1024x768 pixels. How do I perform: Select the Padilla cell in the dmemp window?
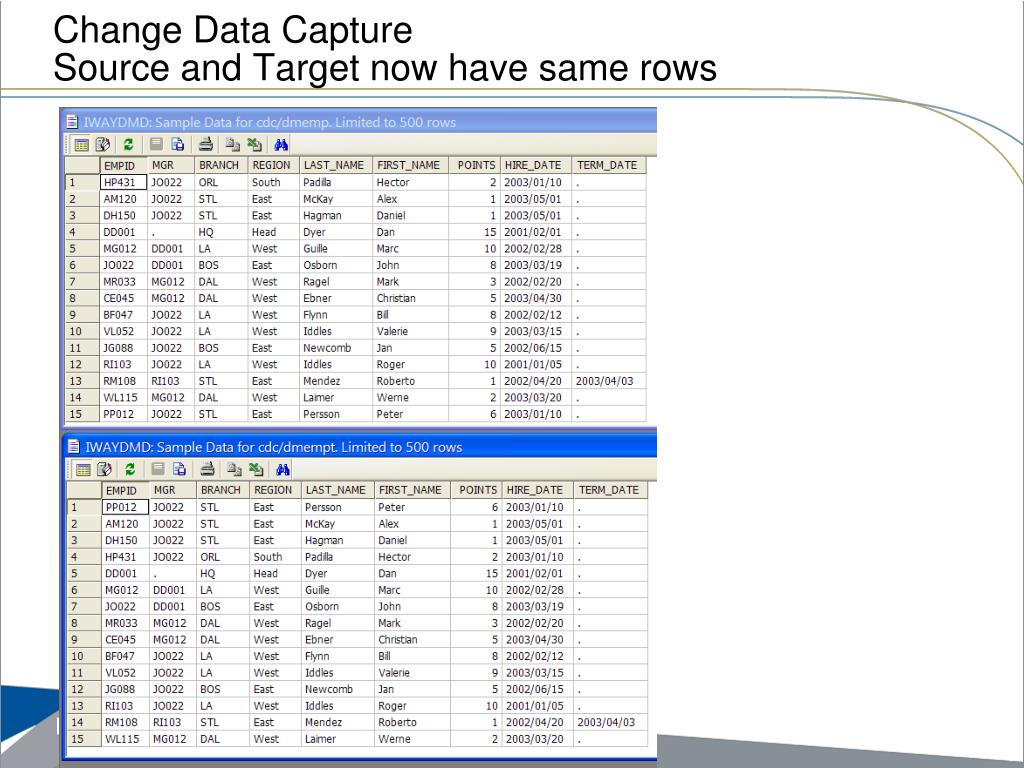tap(336, 182)
